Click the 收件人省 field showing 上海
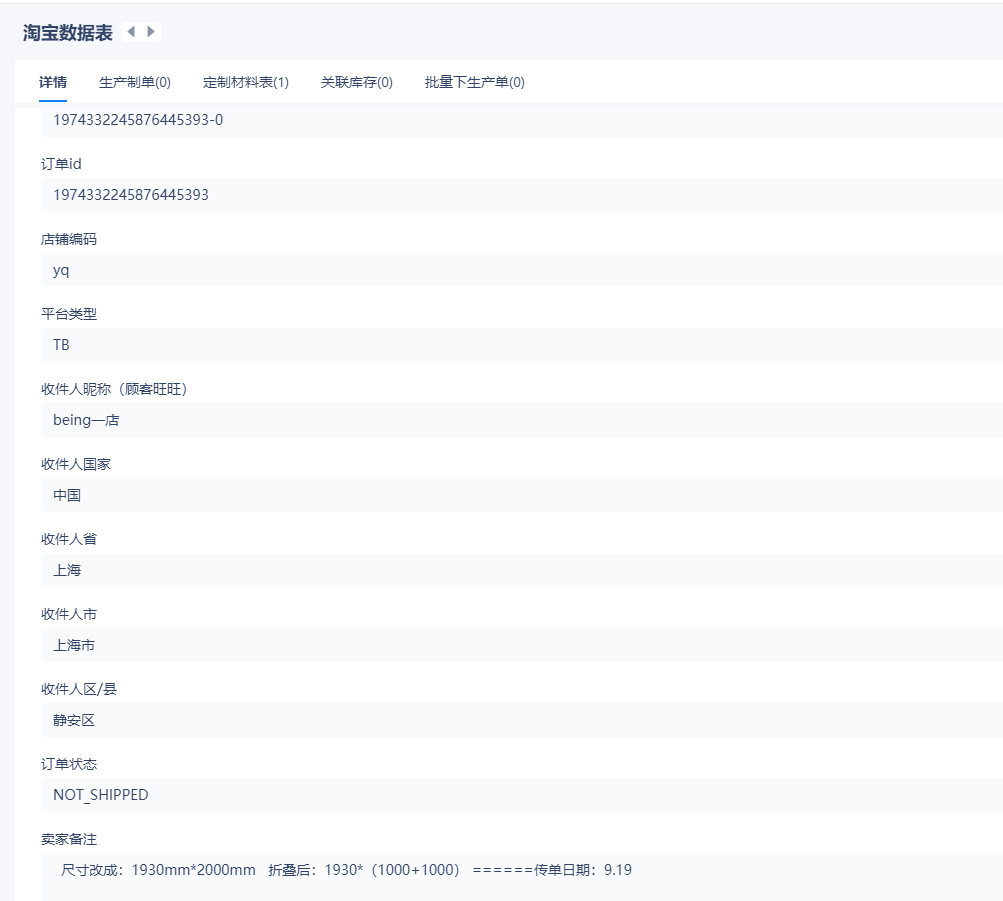This screenshot has height=901, width=1003. 521,570
